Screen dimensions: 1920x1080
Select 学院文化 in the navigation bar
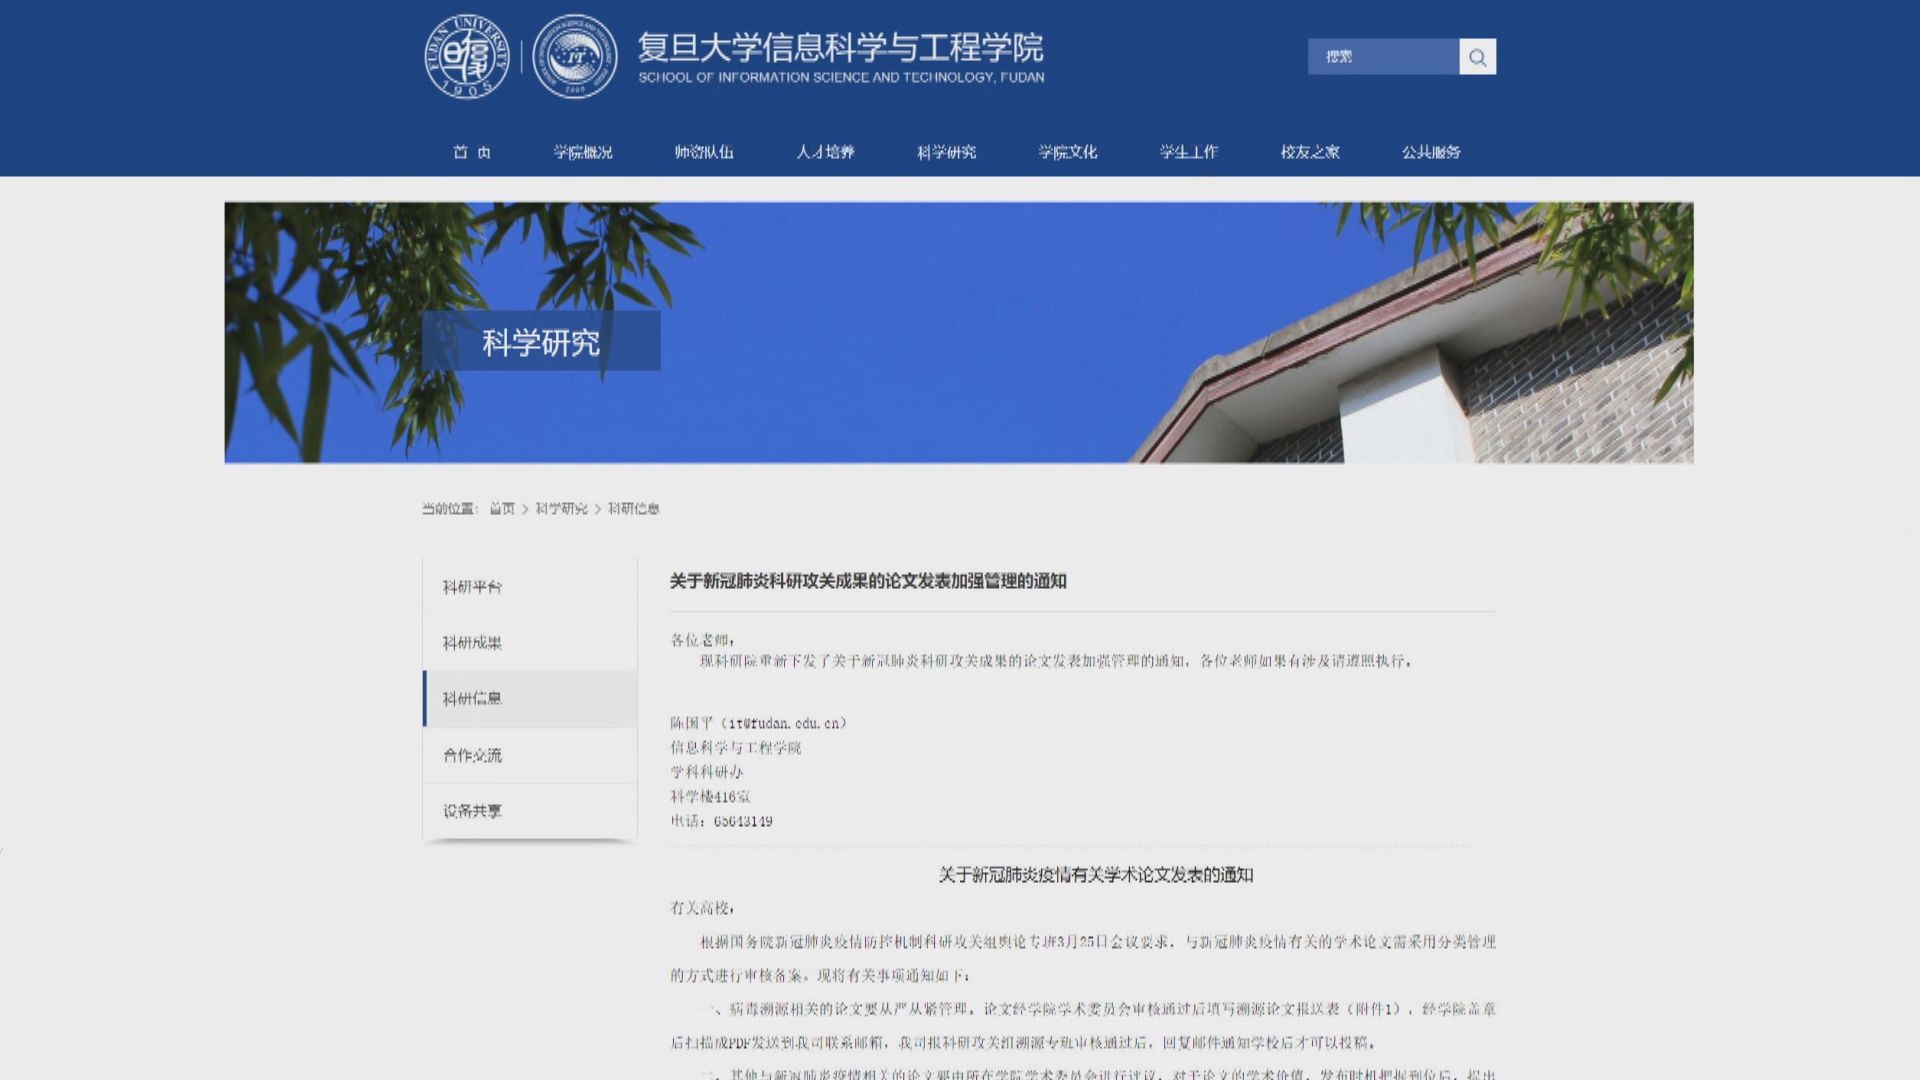pos(1066,153)
